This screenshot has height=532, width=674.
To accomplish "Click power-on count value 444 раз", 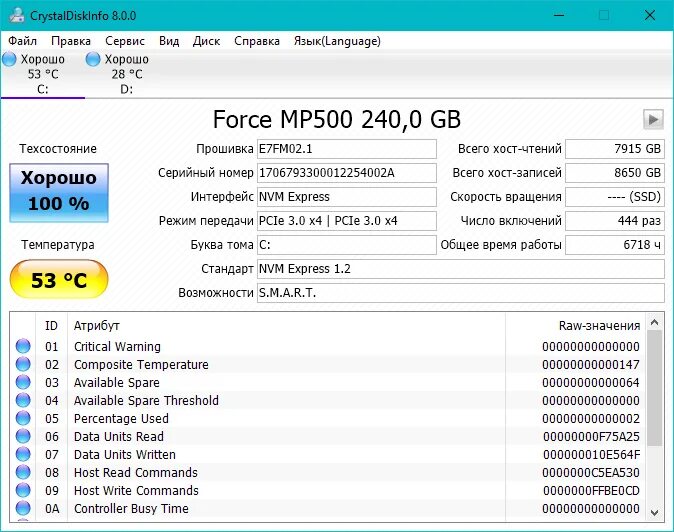I will (615, 221).
